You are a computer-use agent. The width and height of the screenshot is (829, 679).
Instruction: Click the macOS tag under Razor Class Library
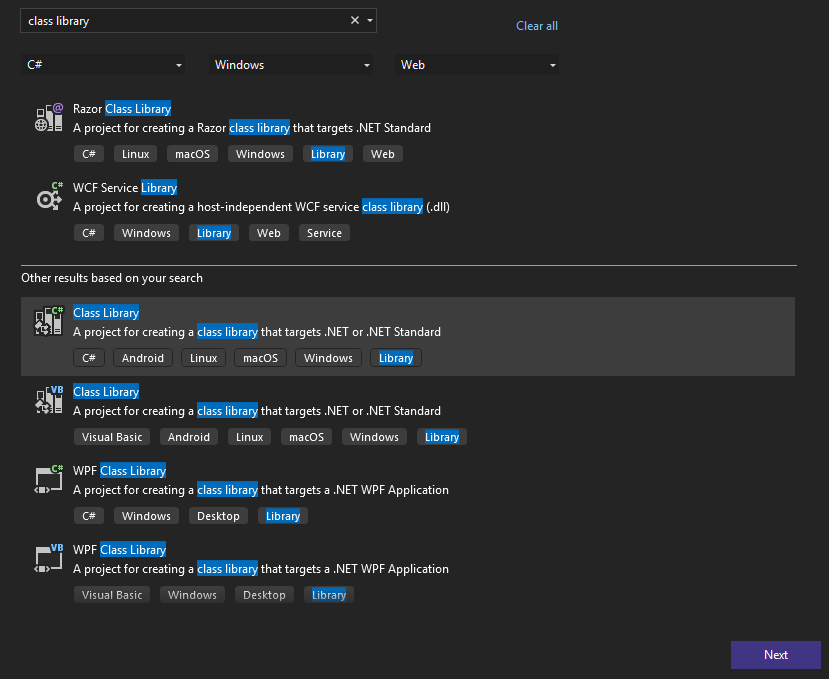(192, 154)
